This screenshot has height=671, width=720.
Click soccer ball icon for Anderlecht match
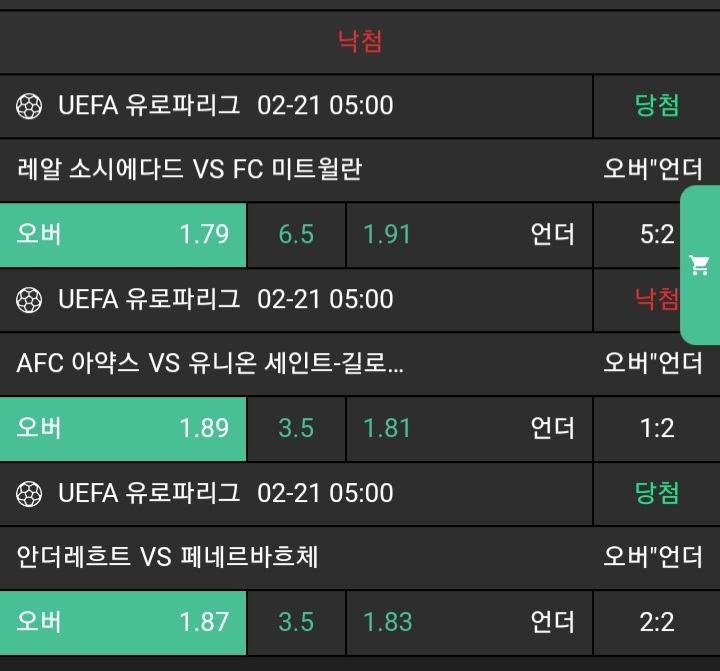coord(30,493)
